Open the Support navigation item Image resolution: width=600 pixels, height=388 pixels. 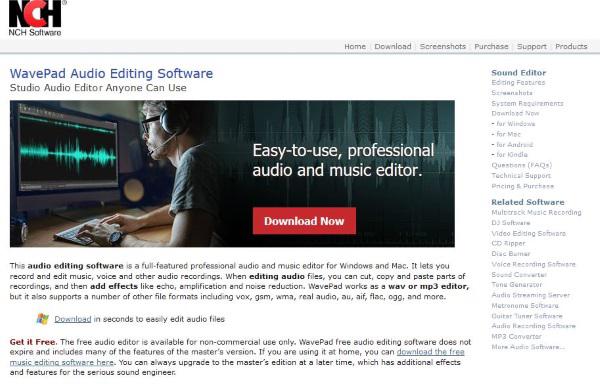click(532, 46)
